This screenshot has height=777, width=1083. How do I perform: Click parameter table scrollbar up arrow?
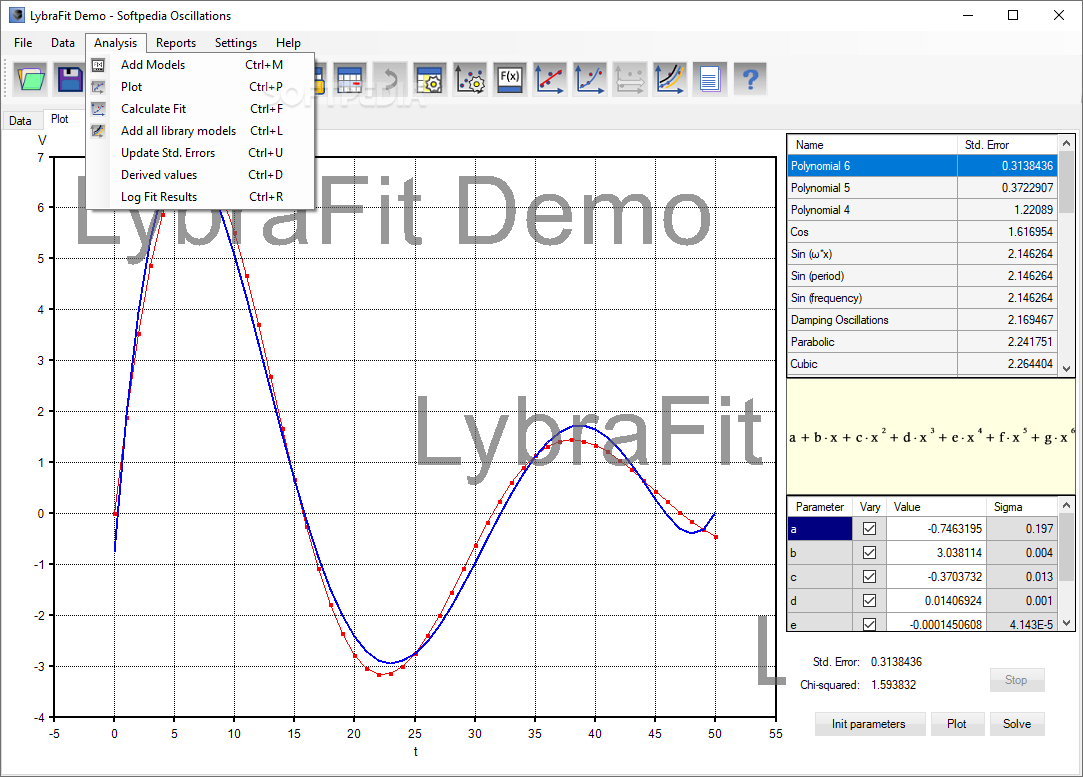[x=1066, y=506]
